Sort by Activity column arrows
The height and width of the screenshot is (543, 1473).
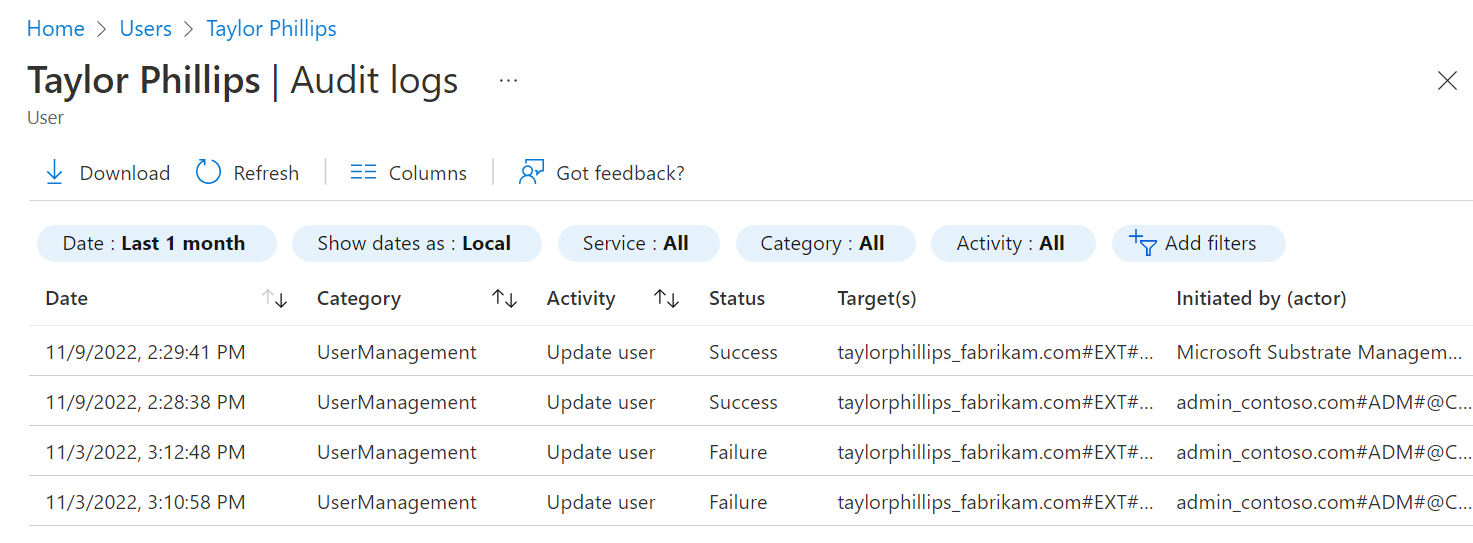tap(666, 298)
